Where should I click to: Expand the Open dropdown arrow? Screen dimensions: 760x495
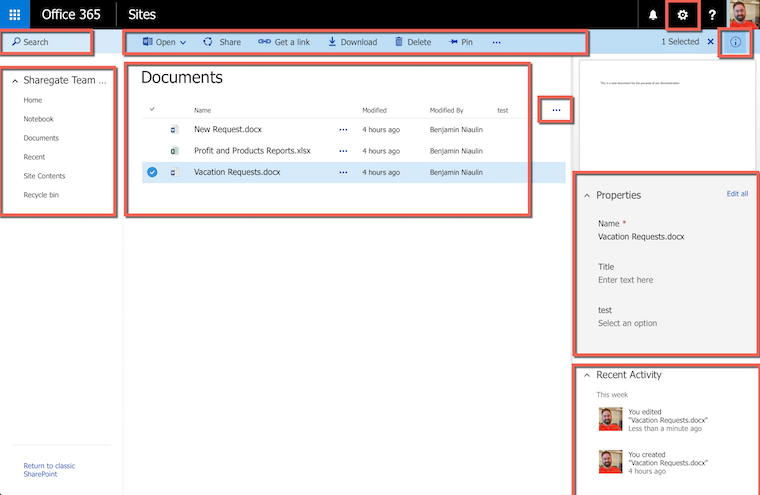coord(183,43)
